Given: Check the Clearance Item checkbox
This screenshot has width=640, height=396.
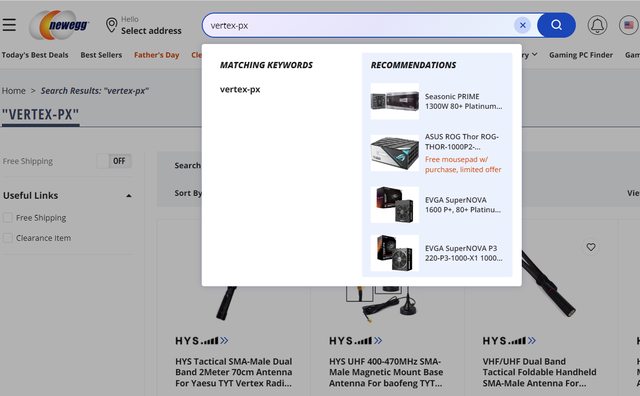Looking at the screenshot, I should [x=8, y=238].
